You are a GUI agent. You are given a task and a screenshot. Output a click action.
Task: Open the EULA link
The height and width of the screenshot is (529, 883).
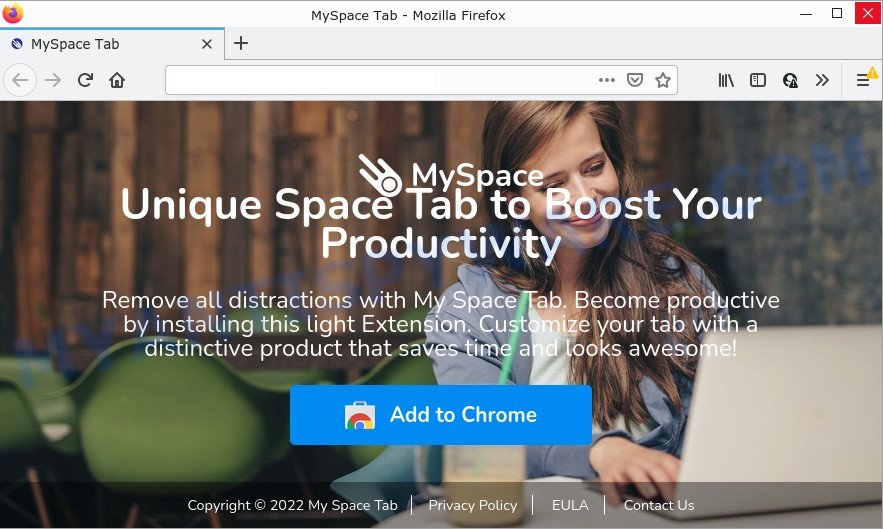[570, 505]
